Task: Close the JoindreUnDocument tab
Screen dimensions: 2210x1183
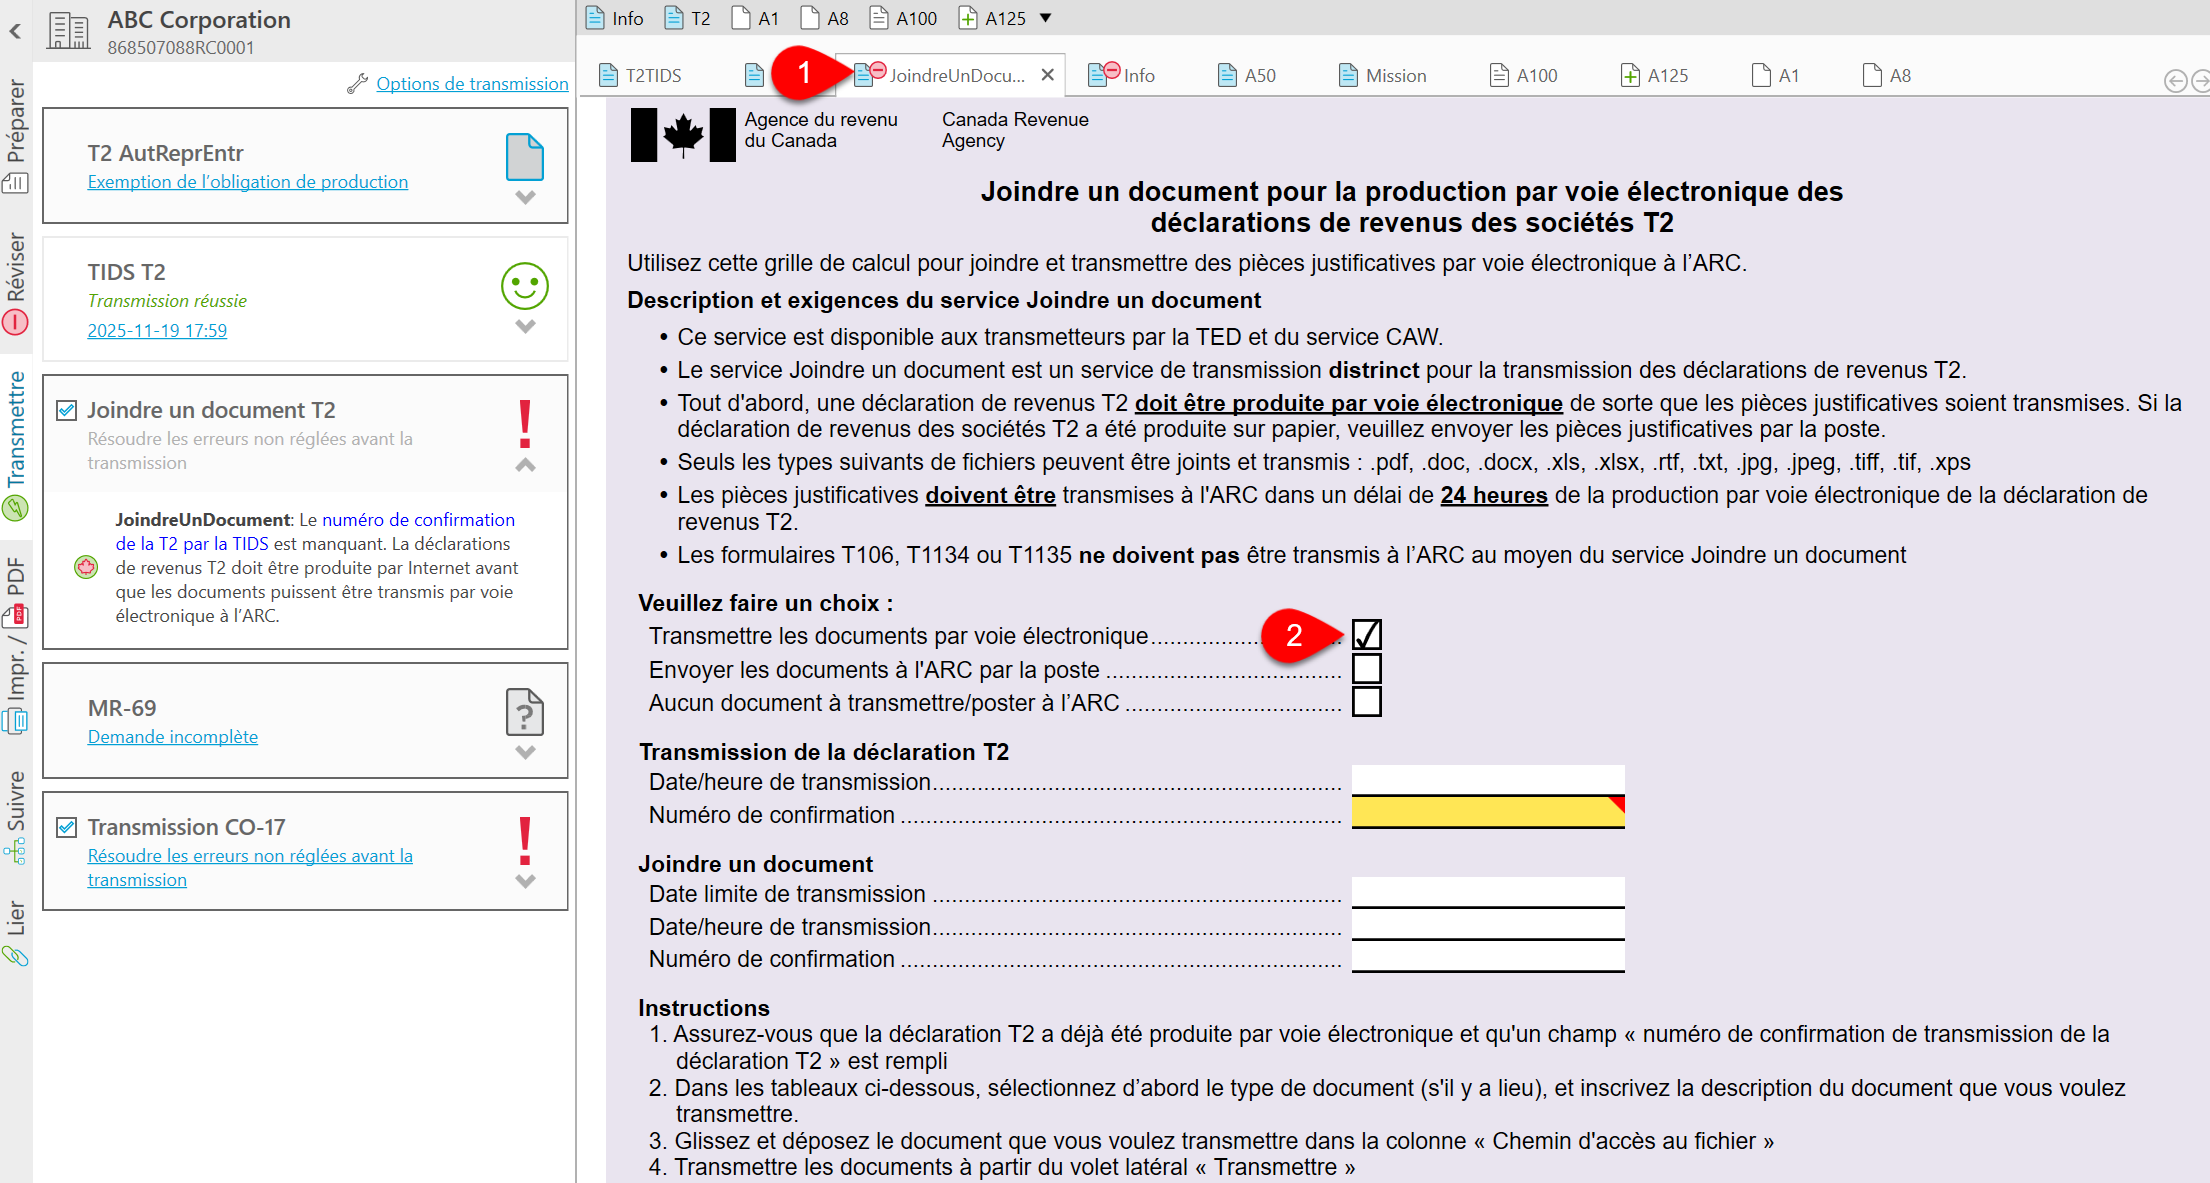Action: click(1047, 75)
